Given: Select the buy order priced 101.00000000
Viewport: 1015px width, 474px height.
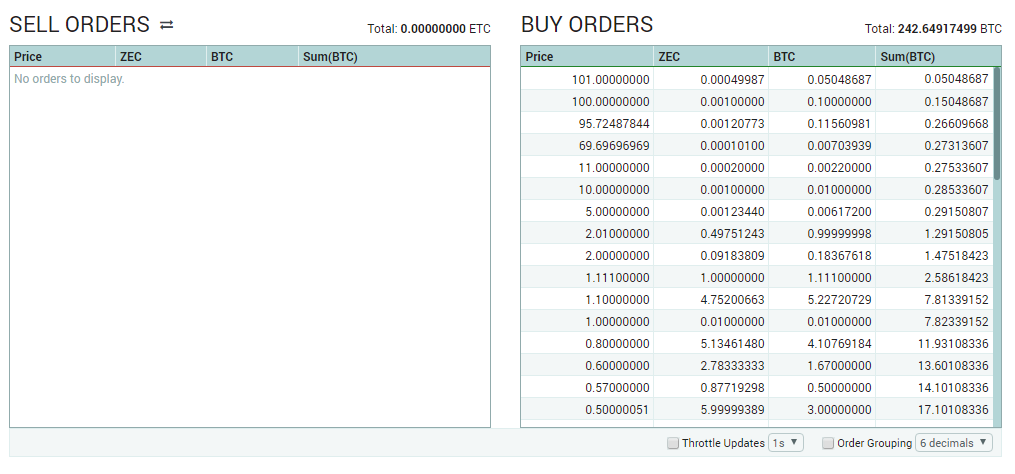Looking at the screenshot, I should tap(757, 79).
